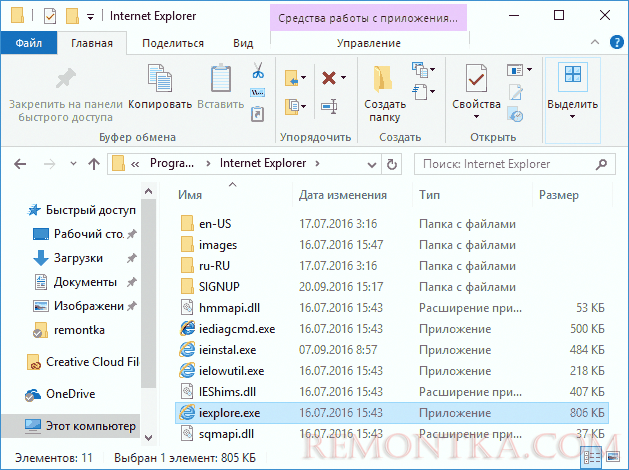This screenshot has width=629, height=470.
Task: Click the Cut scissors icon
Action: coord(258,70)
